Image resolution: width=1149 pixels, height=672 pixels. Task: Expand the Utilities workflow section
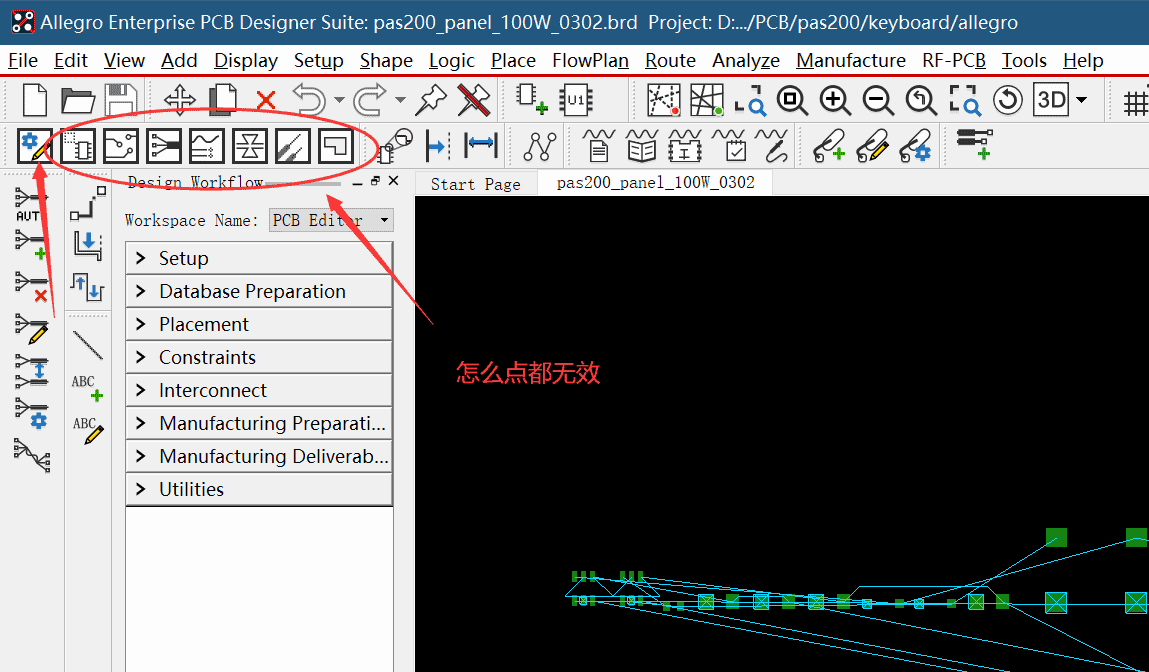(259, 489)
